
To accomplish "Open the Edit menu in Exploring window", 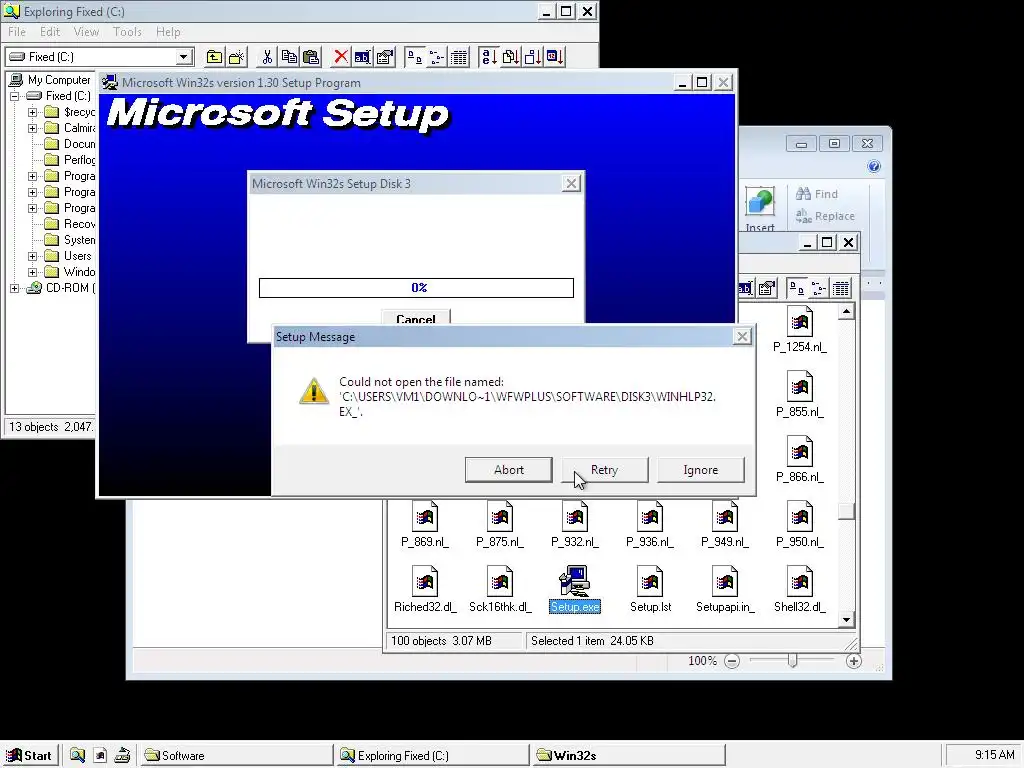I will tap(50, 32).
